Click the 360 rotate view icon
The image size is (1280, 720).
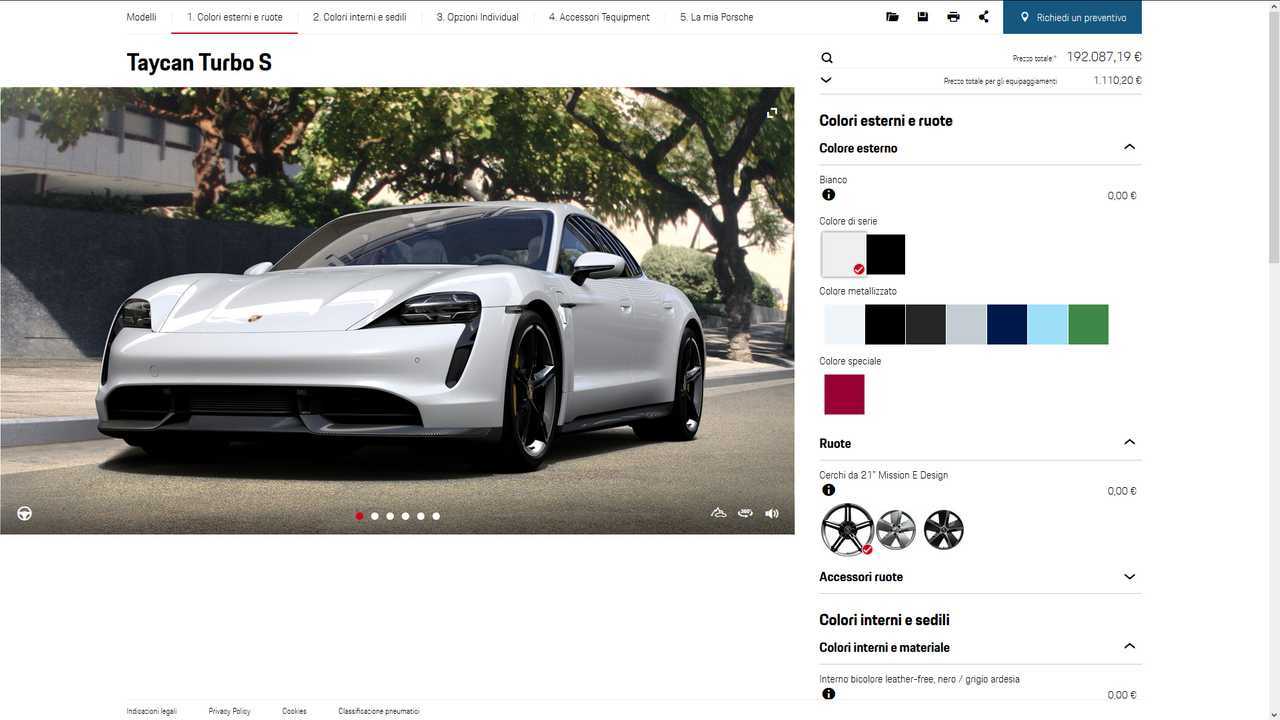coord(745,513)
